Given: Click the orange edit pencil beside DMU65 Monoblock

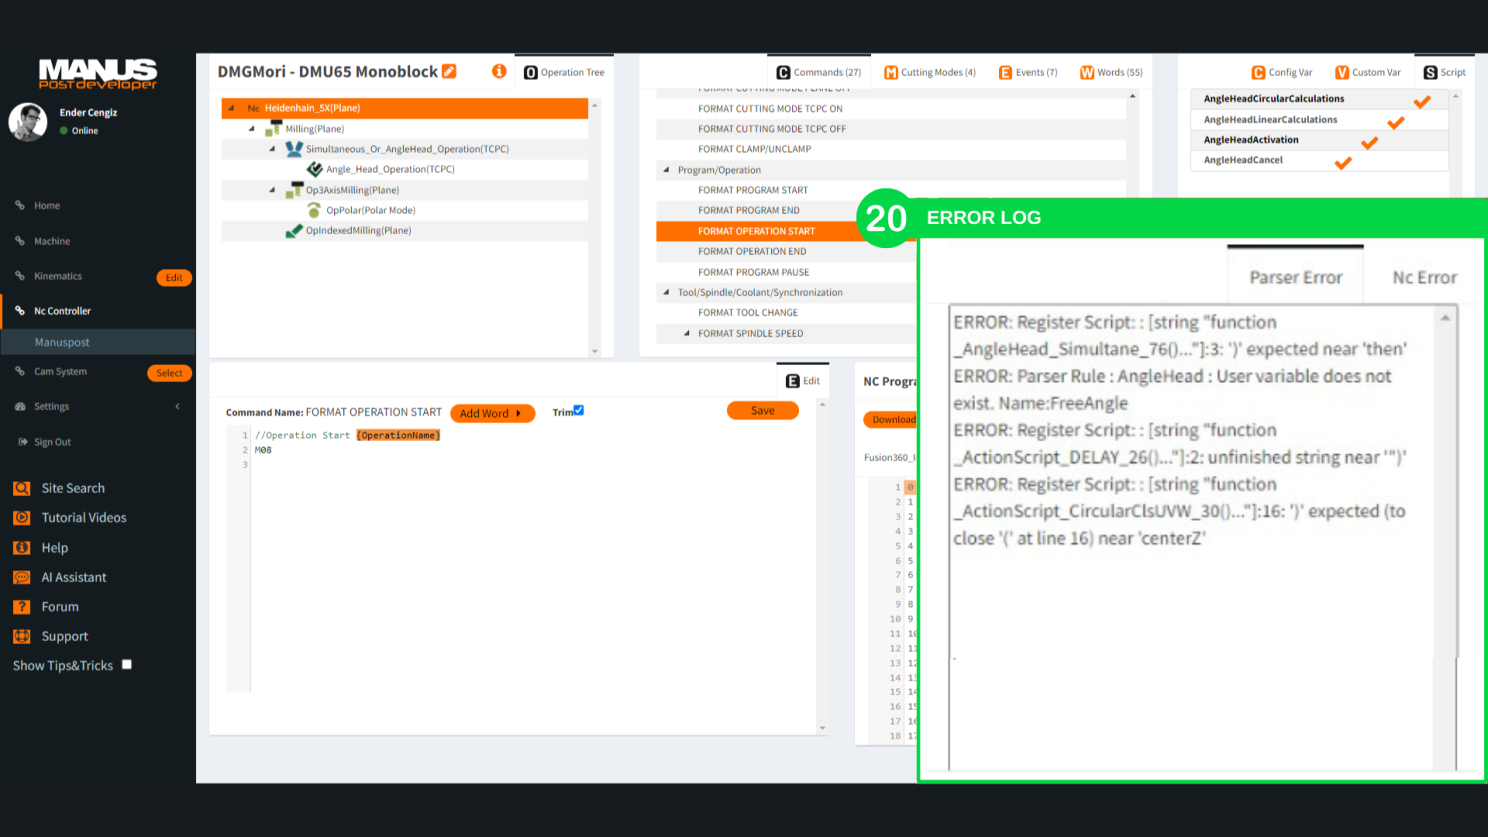Looking at the screenshot, I should 449,71.
